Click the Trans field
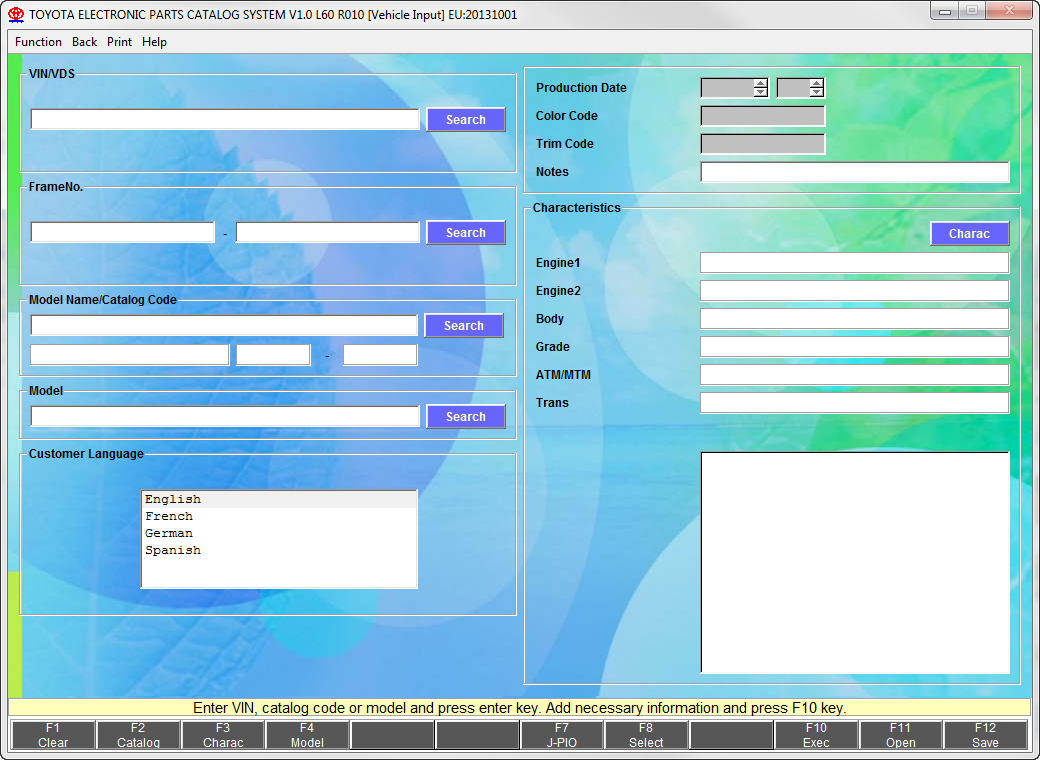The image size is (1040, 760). pyautogui.click(x=854, y=403)
